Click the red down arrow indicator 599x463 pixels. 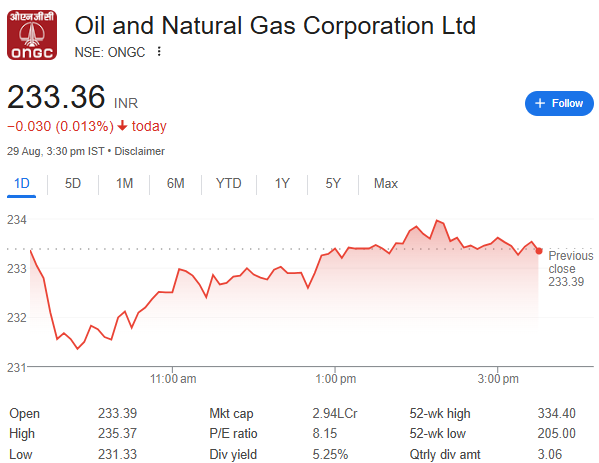(122, 126)
